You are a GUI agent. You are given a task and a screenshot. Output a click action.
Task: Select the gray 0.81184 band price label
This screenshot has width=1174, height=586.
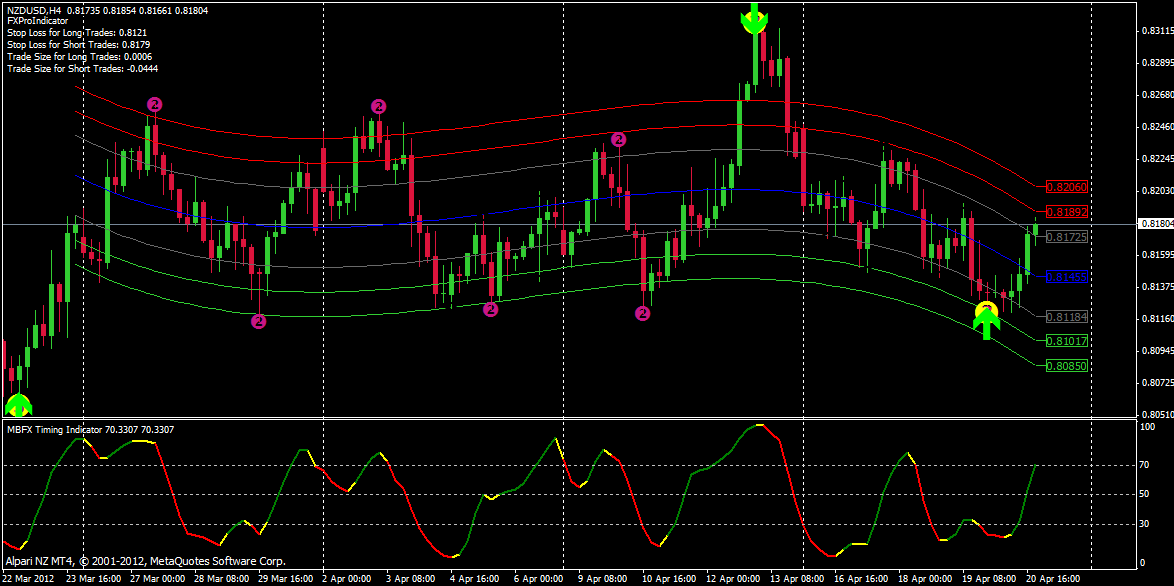click(1066, 317)
